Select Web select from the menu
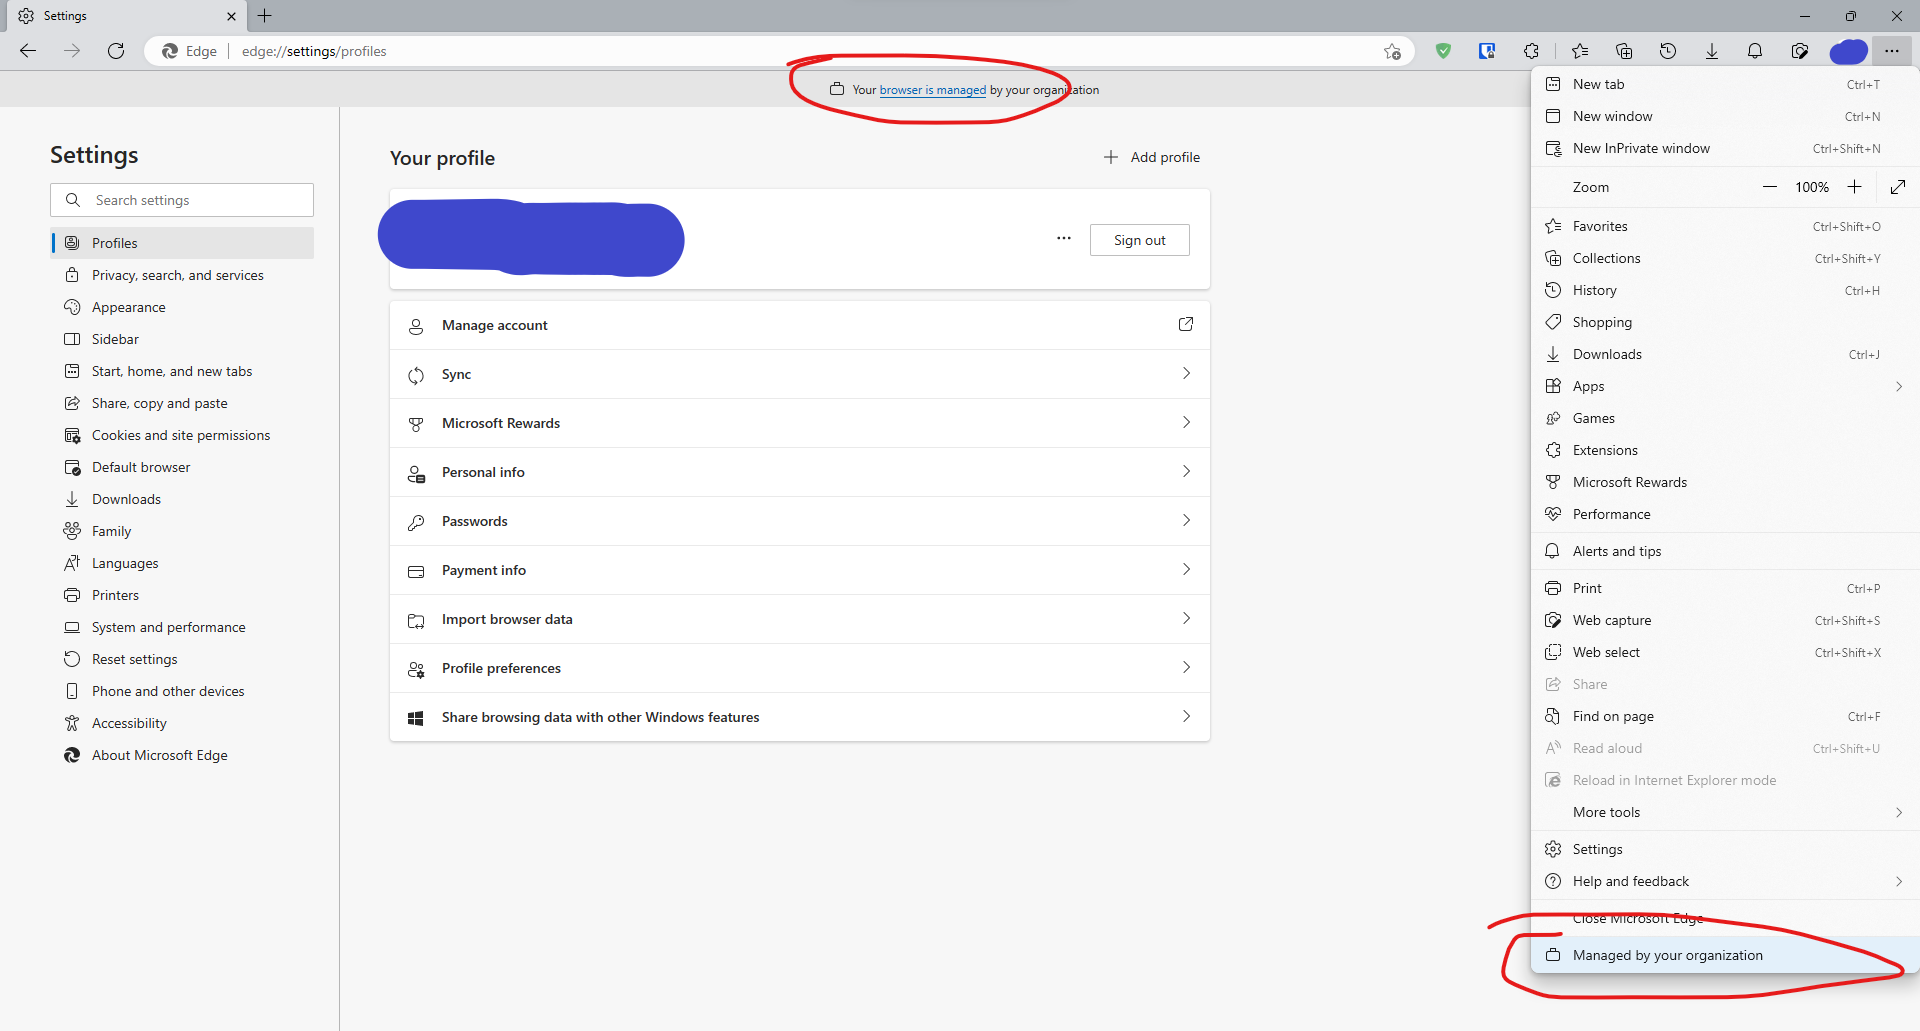This screenshot has height=1031, width=1920. point(1724,652)
